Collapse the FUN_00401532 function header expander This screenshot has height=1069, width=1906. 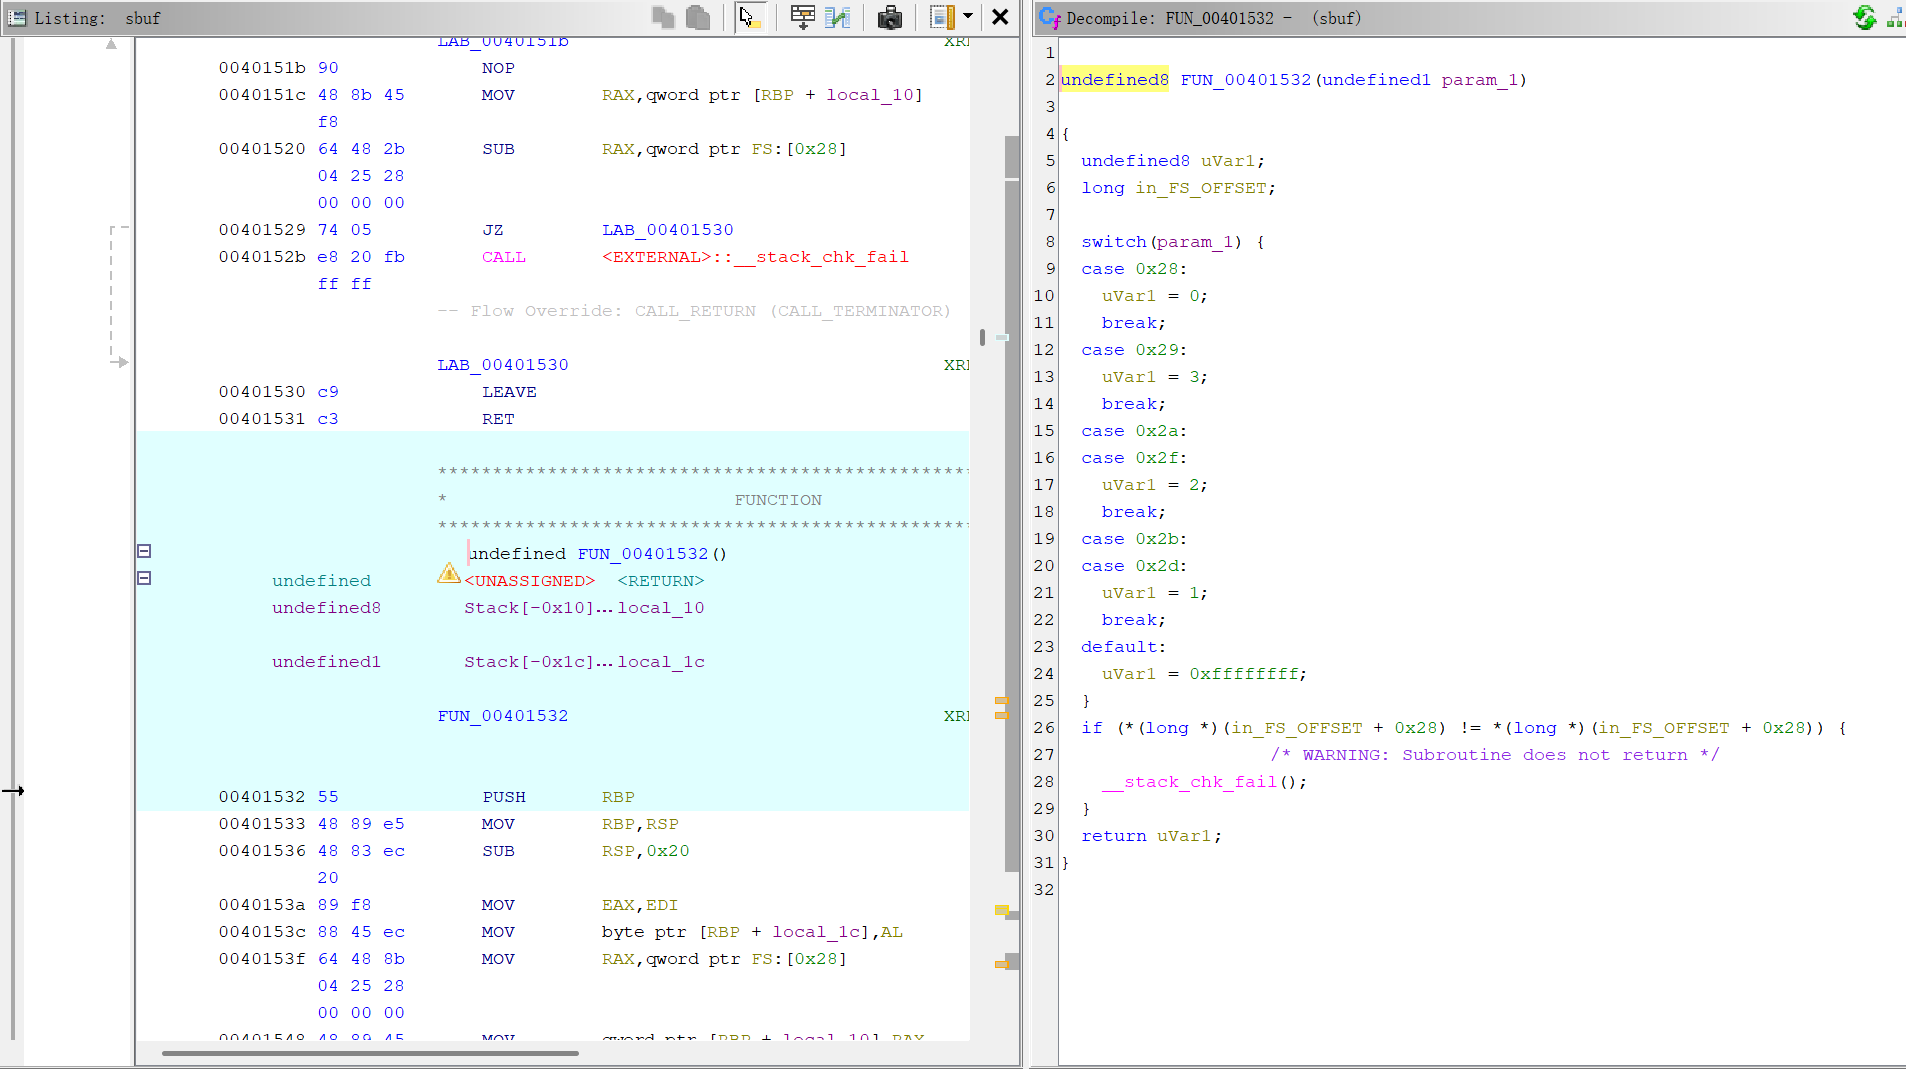coord(144,551)
